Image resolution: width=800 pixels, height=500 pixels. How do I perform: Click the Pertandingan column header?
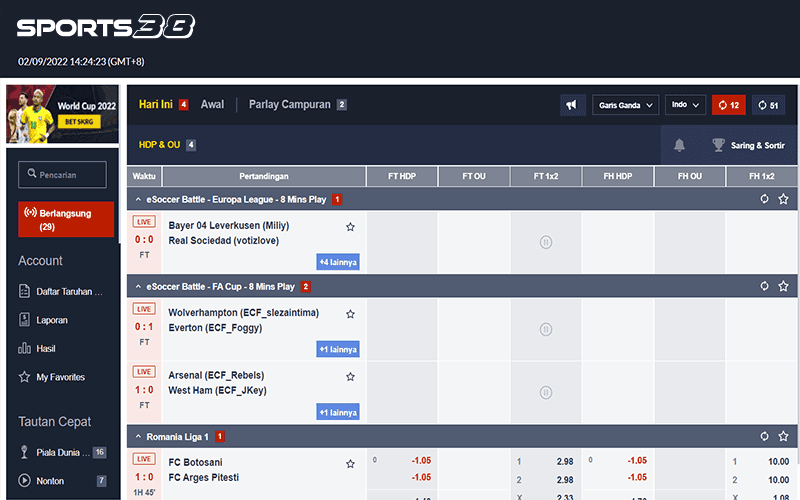coord(264,176)
